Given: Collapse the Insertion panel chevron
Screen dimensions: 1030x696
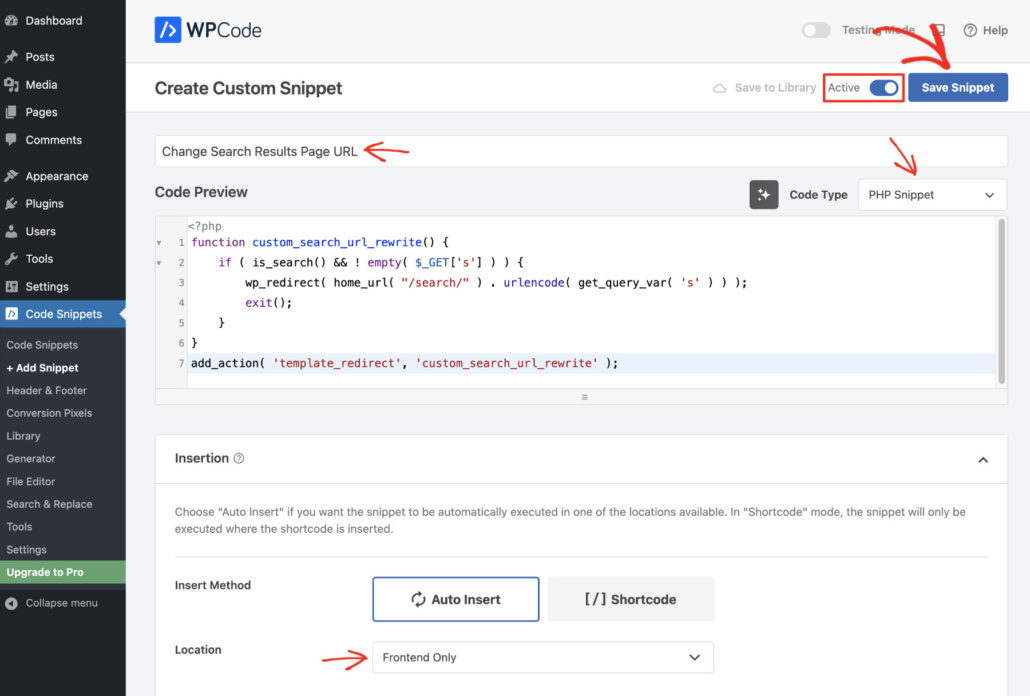Looking at the screenshot, I should tap(983, 460).
